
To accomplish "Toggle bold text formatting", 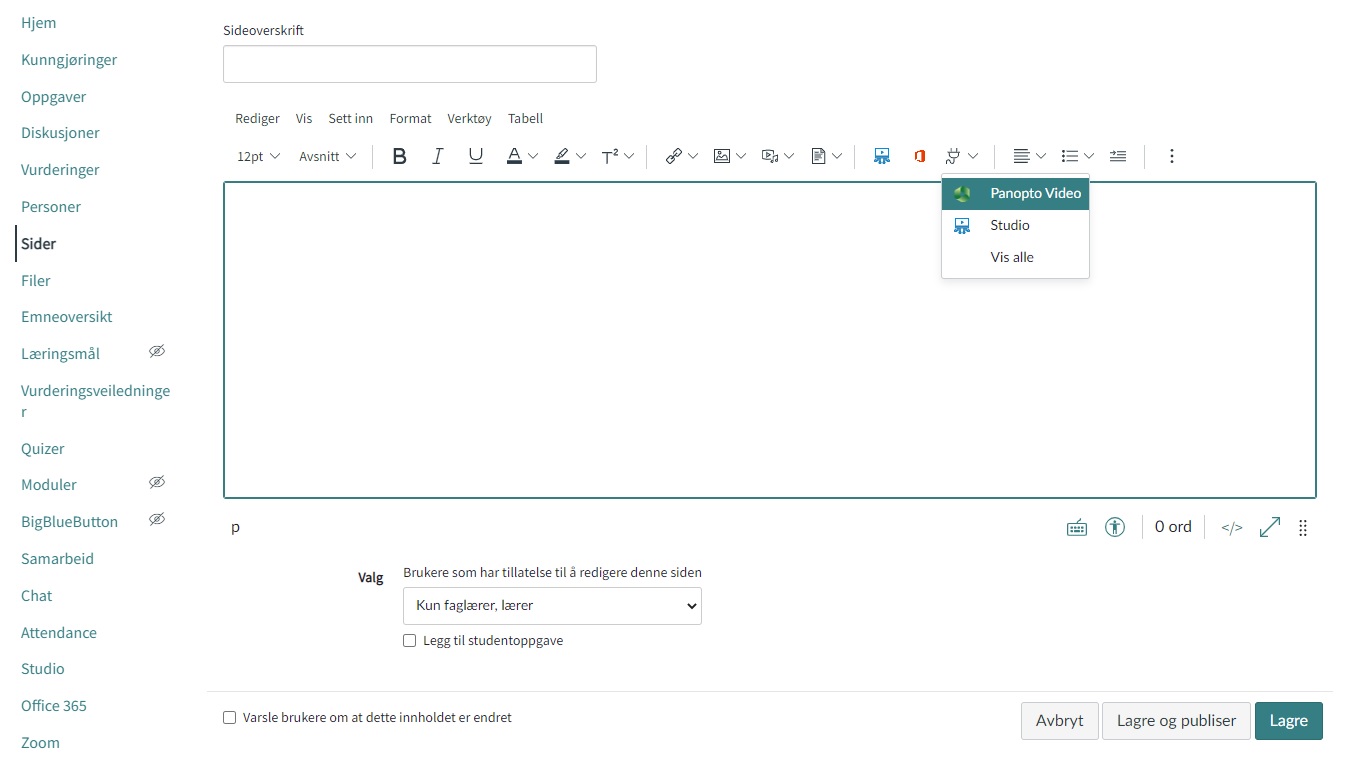I will [x=399, y=156].
